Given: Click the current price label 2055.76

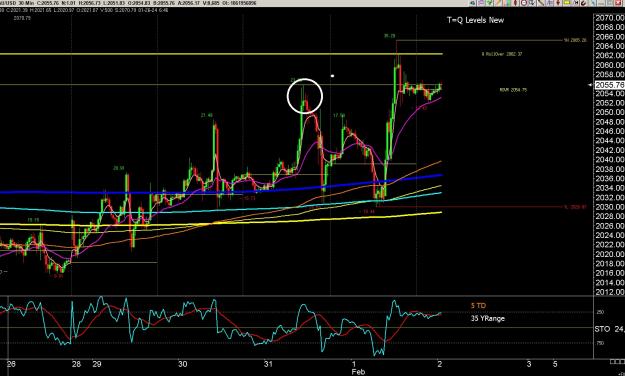Looking at the screenshot, I should (609, 85).
